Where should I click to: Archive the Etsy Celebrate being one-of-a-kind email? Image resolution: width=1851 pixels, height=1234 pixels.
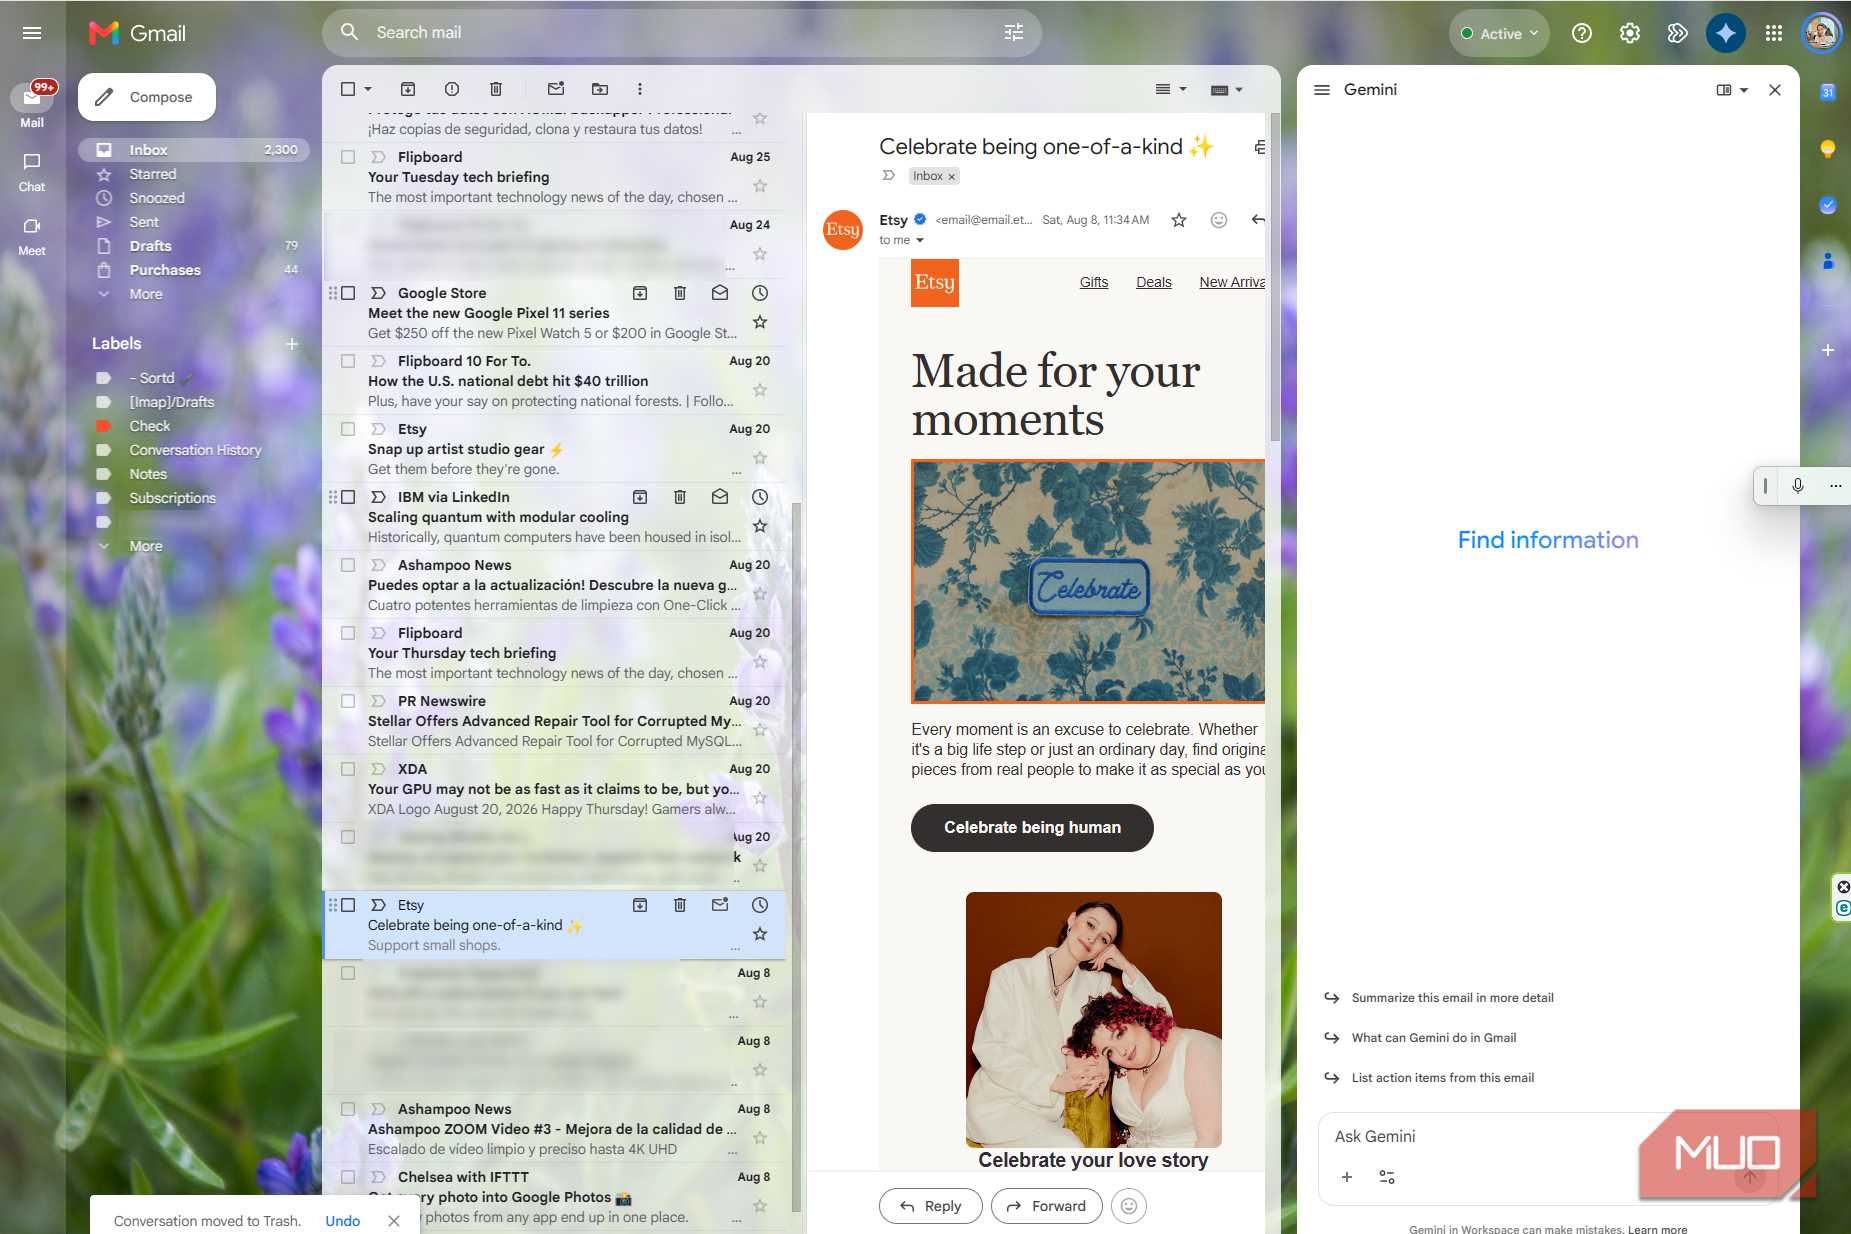click(640, 905)
